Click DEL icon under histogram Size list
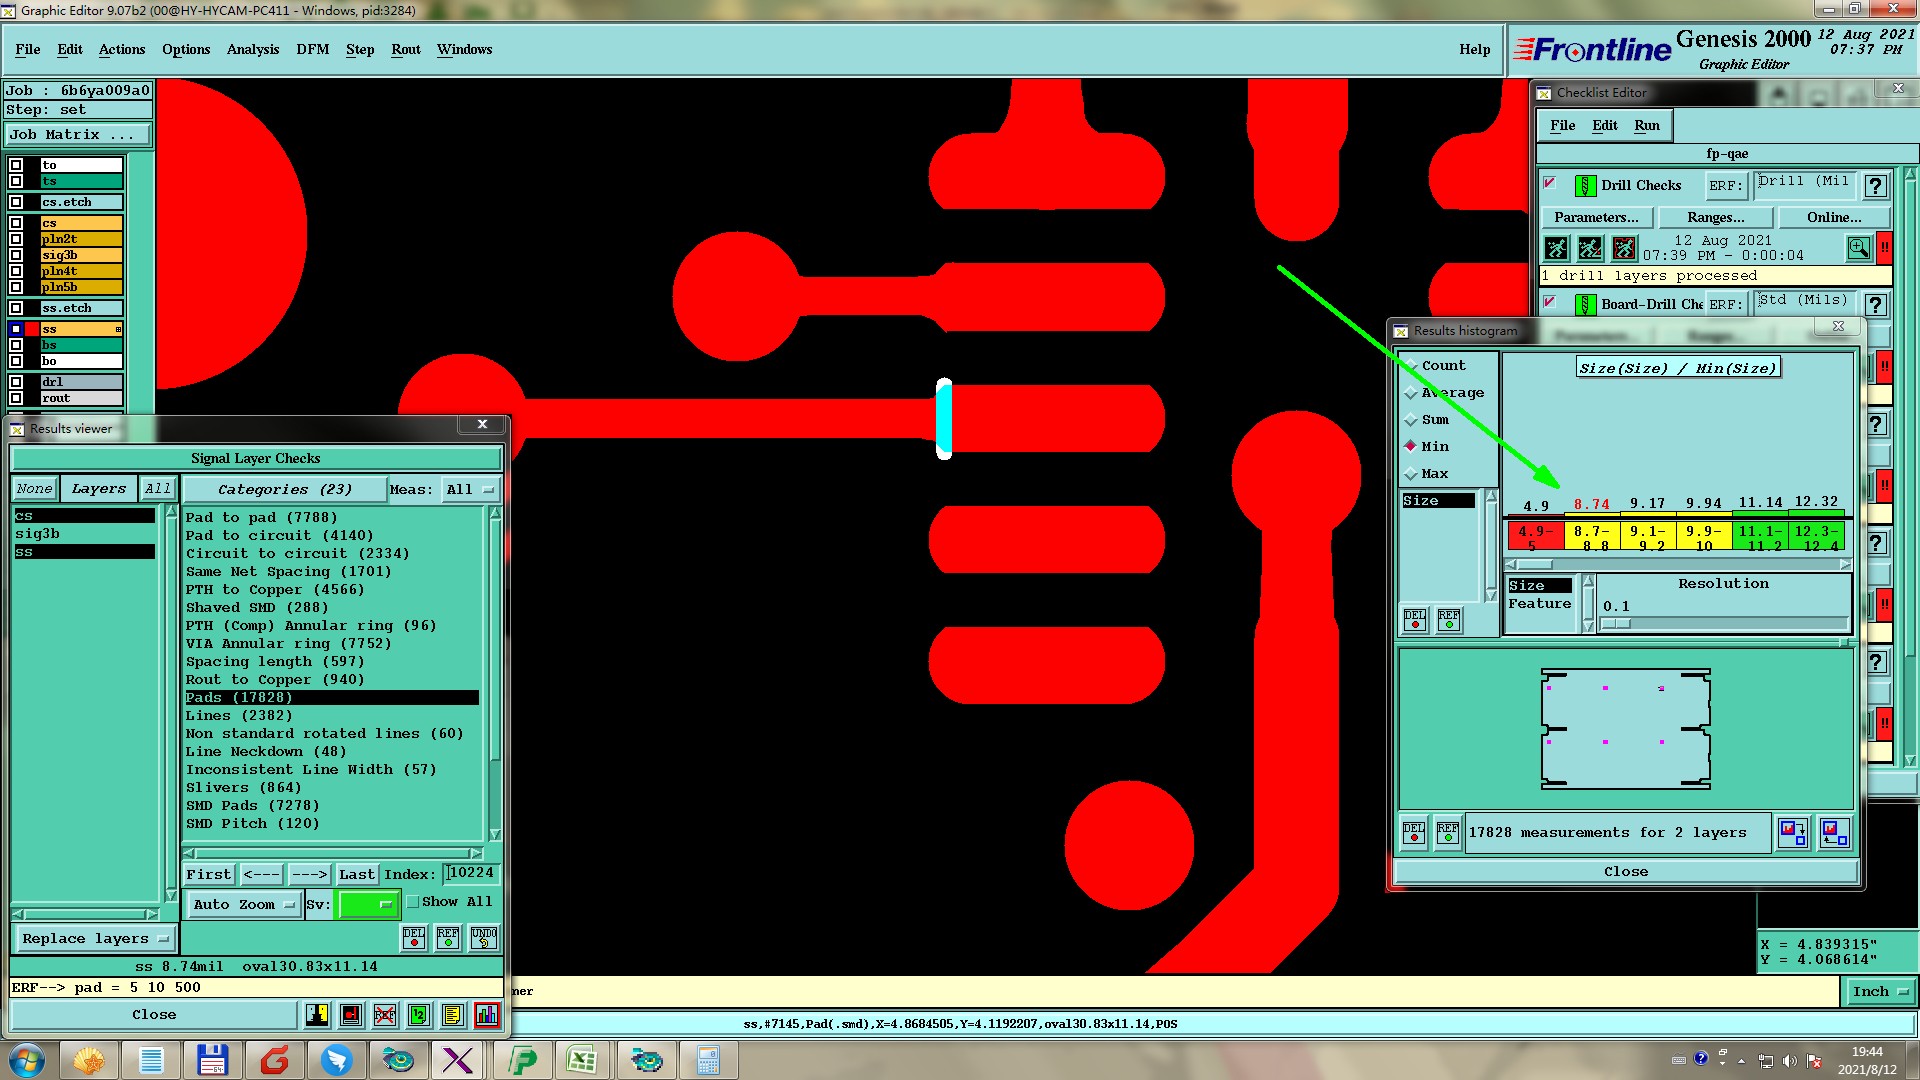Screen dimensions: 1920x1080 1415,620
